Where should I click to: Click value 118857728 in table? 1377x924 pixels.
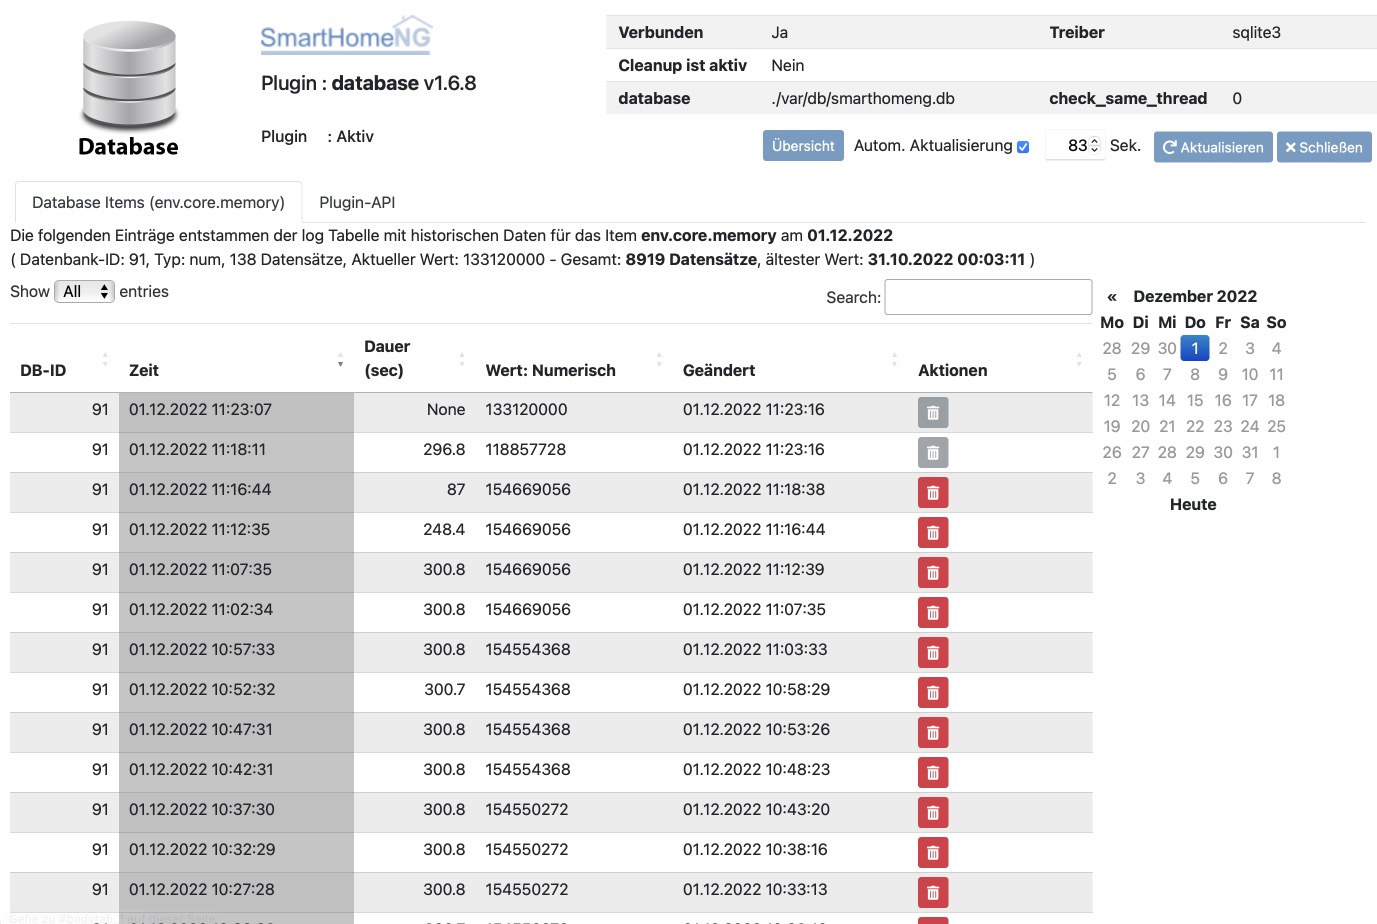coord(525,449)
